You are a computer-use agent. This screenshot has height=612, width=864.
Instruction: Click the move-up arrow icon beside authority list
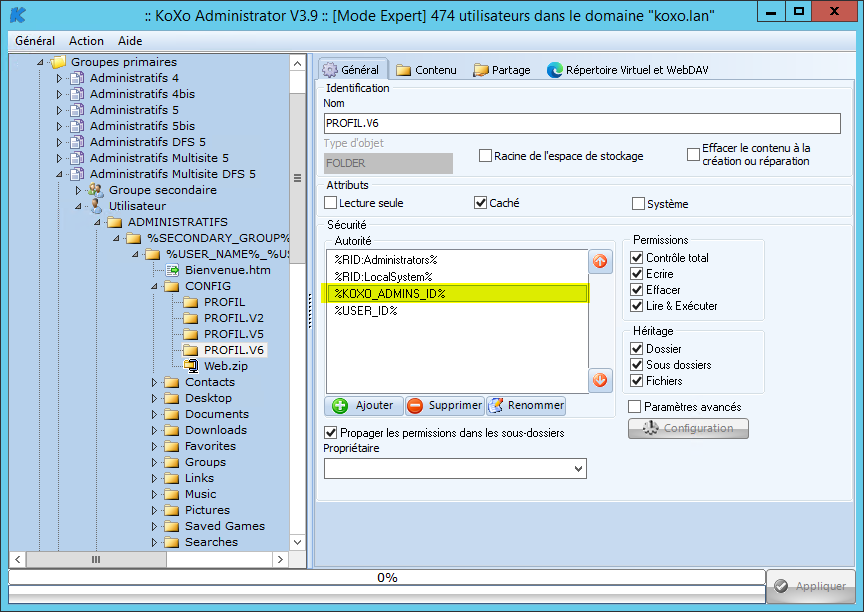tap(600, 262)
